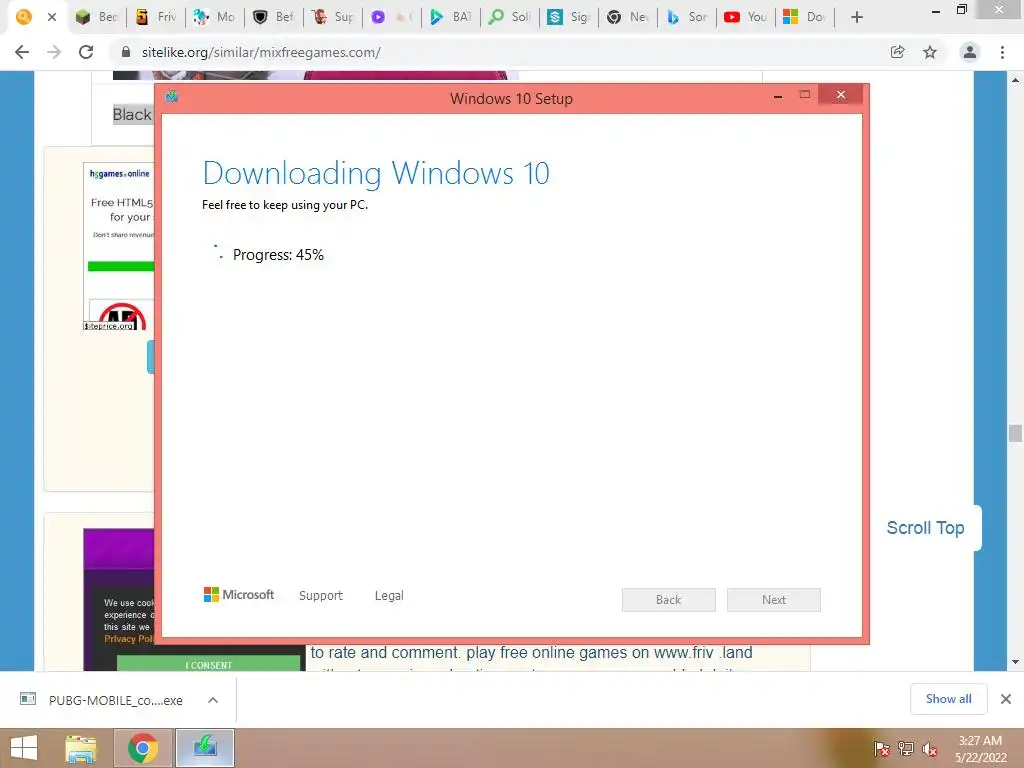
Task: Click the site lock icon
Action: click(x=126, y=52)
